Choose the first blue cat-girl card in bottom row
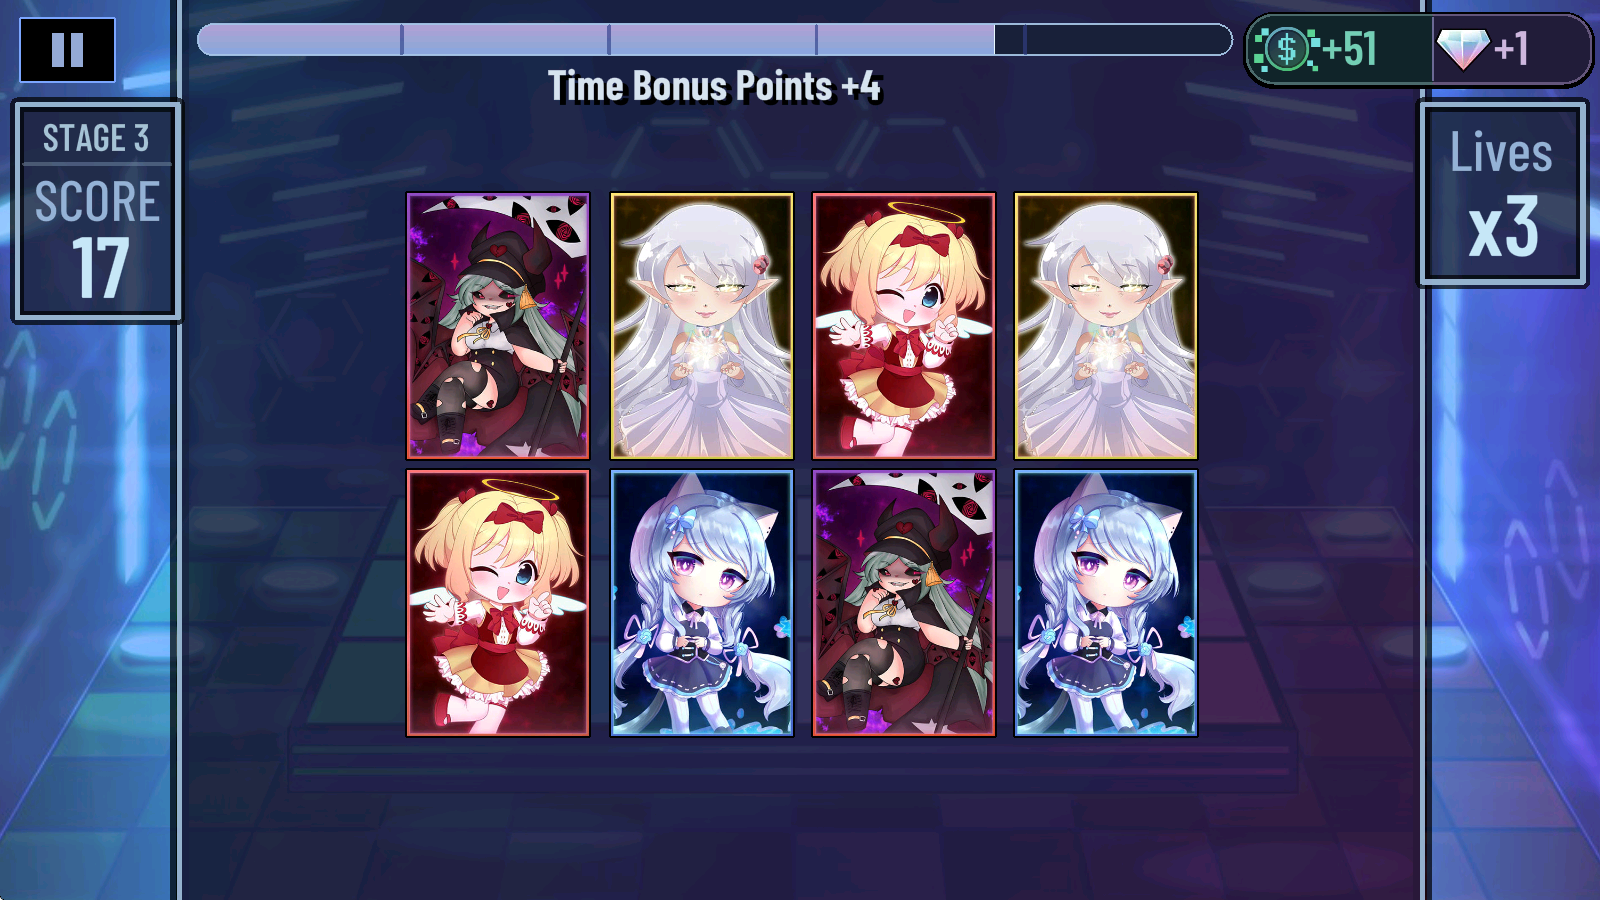Screen dimensions: 1600x900 [702, 603]
